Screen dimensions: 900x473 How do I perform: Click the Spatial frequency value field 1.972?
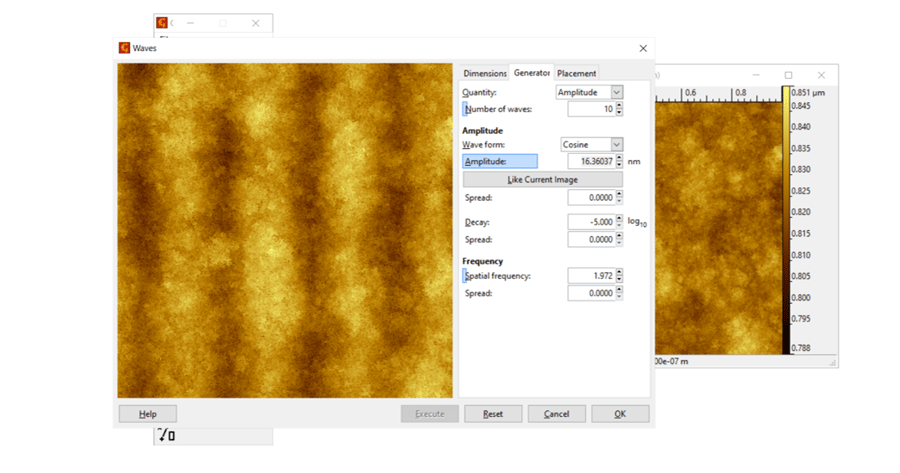(x=591, y=276)
